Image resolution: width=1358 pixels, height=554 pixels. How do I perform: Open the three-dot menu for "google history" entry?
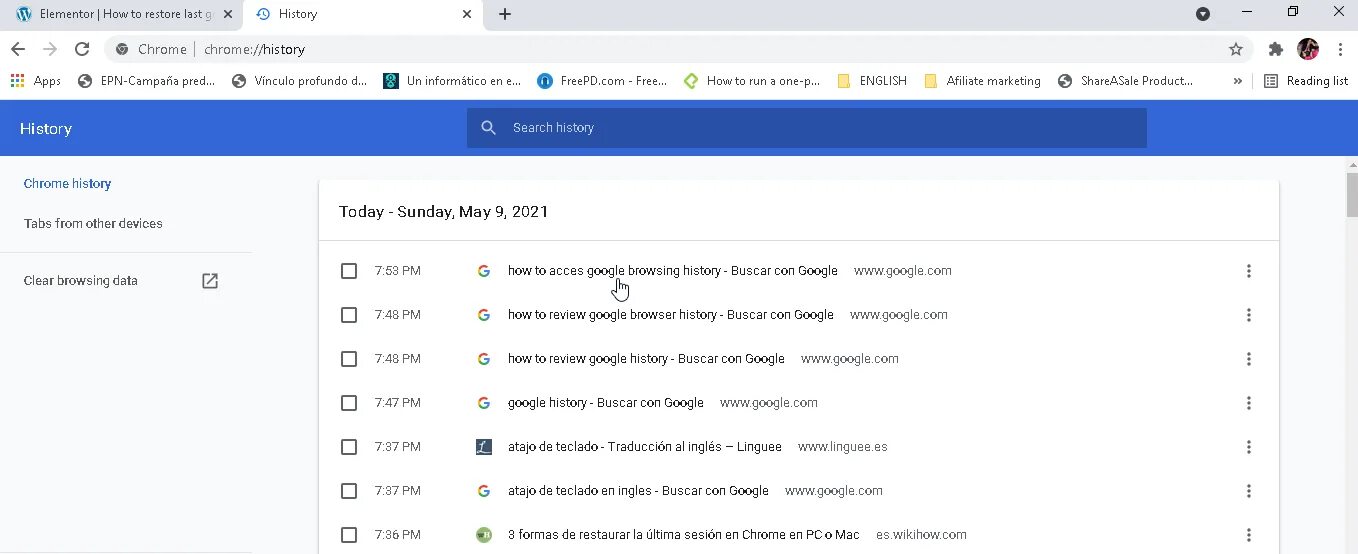[x=1248, y=403]
